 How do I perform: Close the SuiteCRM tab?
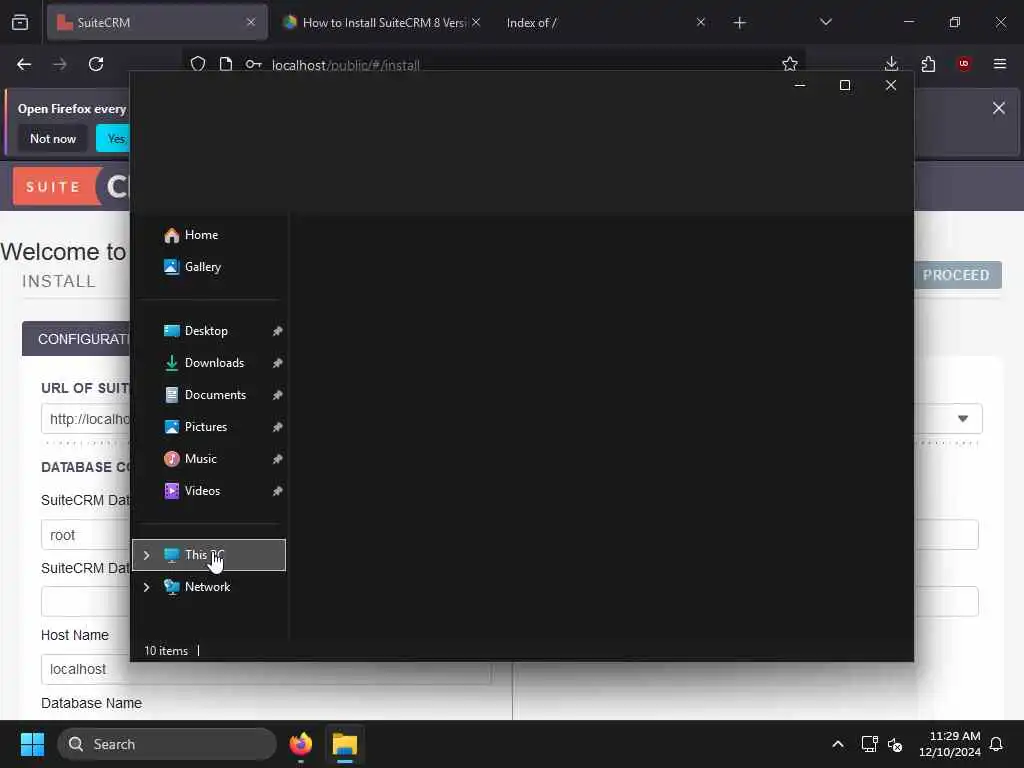(x=251, y=23)
